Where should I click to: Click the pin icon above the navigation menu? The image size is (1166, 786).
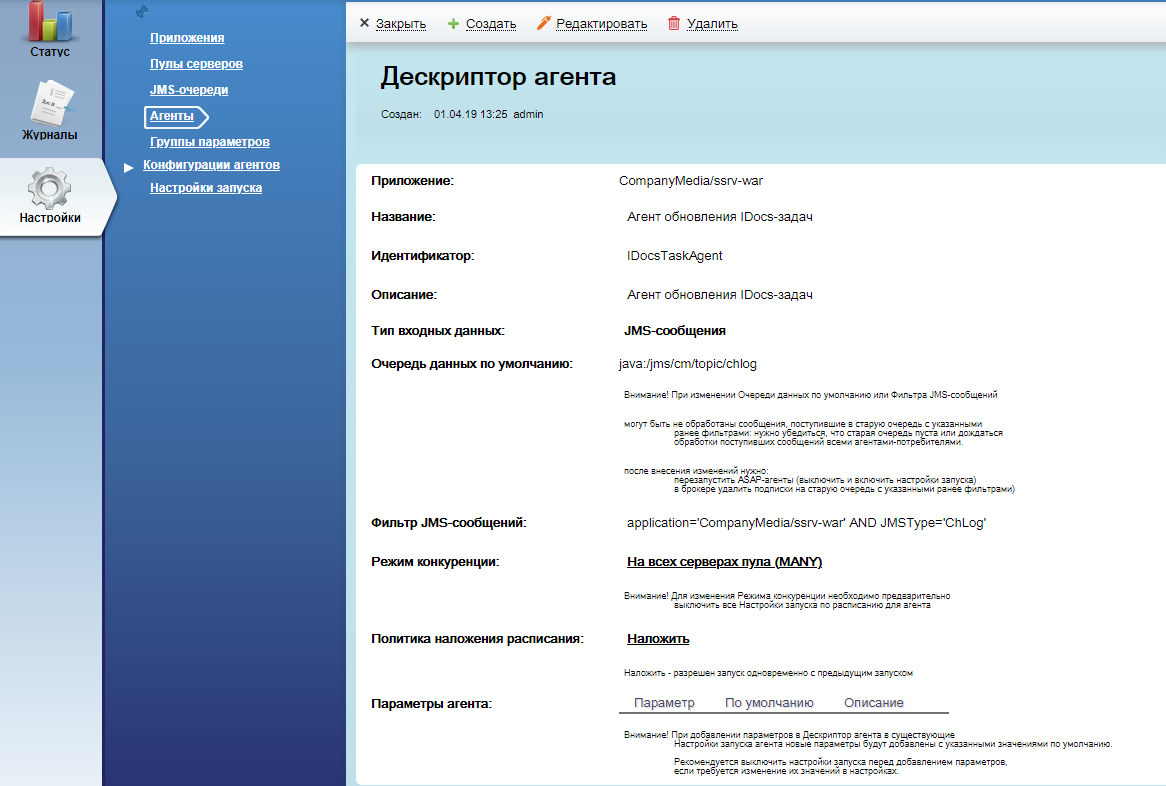(x=142, y=12)
